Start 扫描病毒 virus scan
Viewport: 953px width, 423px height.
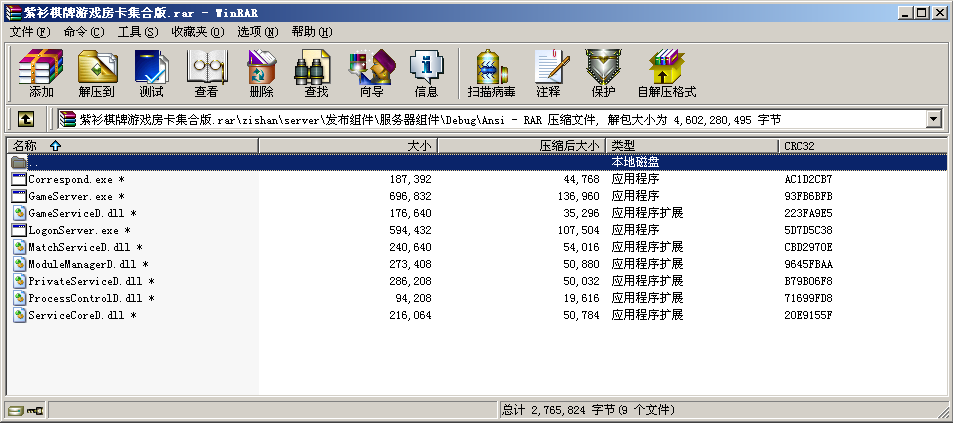coord(491,73)
